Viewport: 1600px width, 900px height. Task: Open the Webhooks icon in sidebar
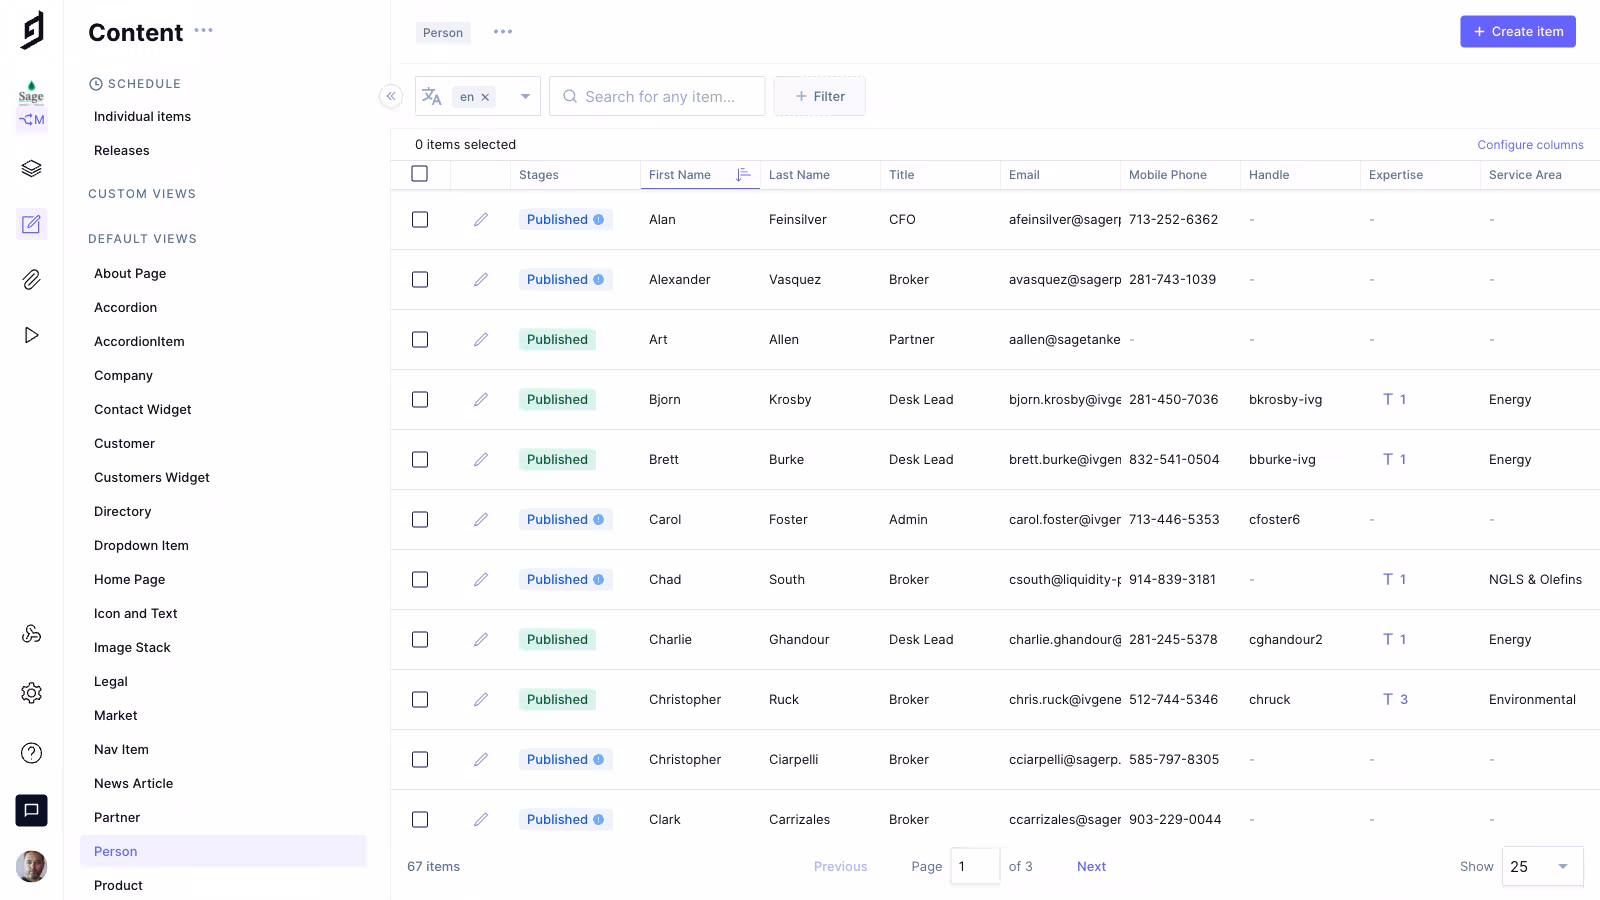(x=31, y=634)
